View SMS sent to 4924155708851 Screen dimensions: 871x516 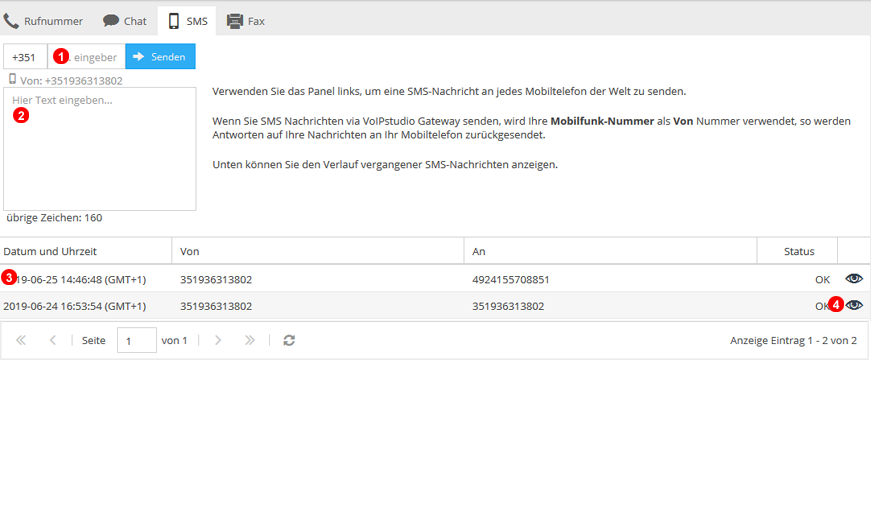click(854, 278)
